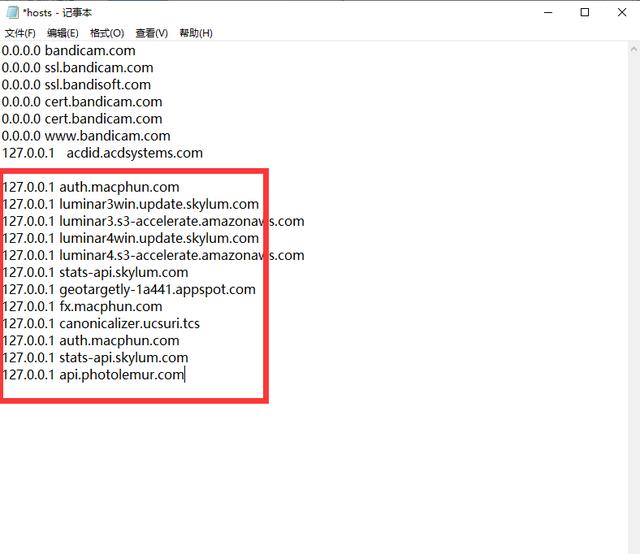Click the luminar3.s3-accelerate.amazonaws.com line
The height and width of the screenshot is (554, 640).
[153, 221]
